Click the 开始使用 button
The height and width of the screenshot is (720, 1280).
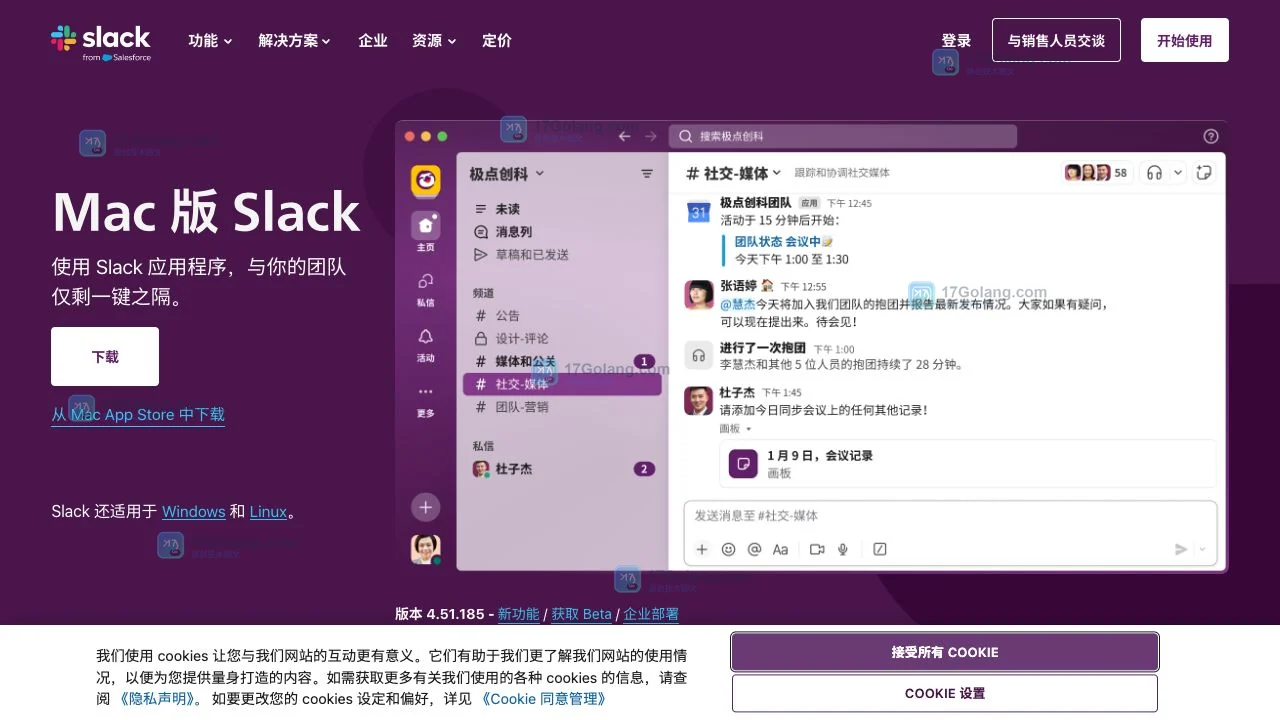(x=1184, y=40)
